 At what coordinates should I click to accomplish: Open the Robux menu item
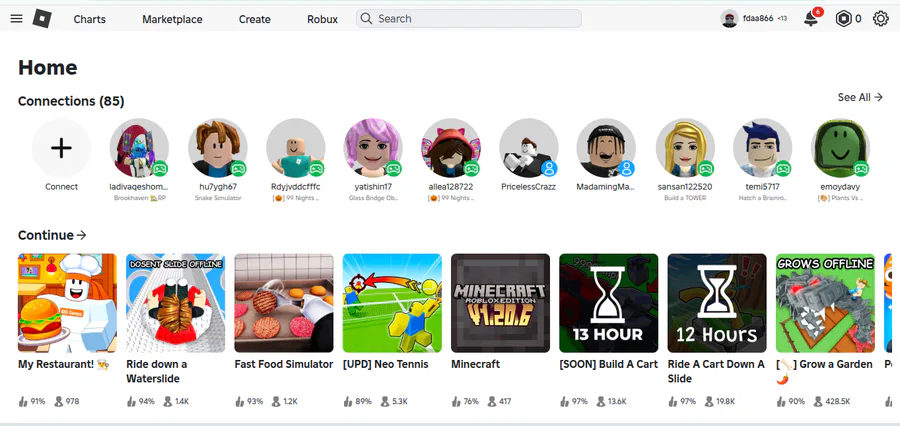pyautogui.click(x=323, y=19)
